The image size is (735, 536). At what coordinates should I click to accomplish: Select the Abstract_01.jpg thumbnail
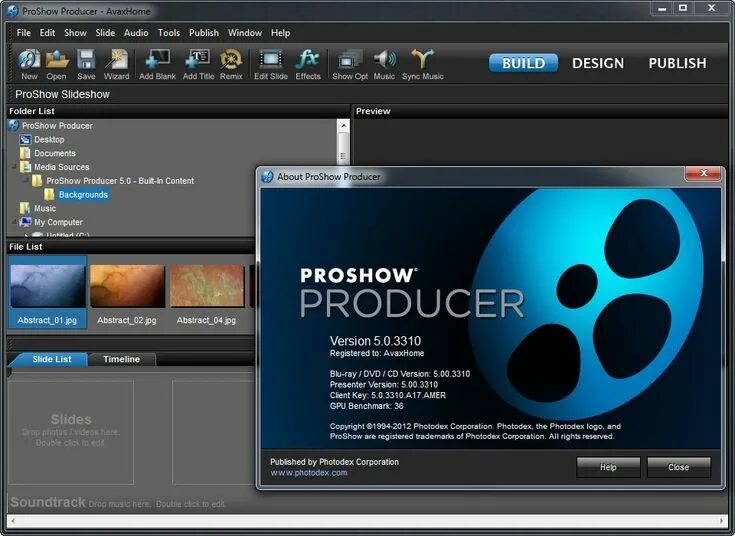pyautogui.click(x=47, y=292)
